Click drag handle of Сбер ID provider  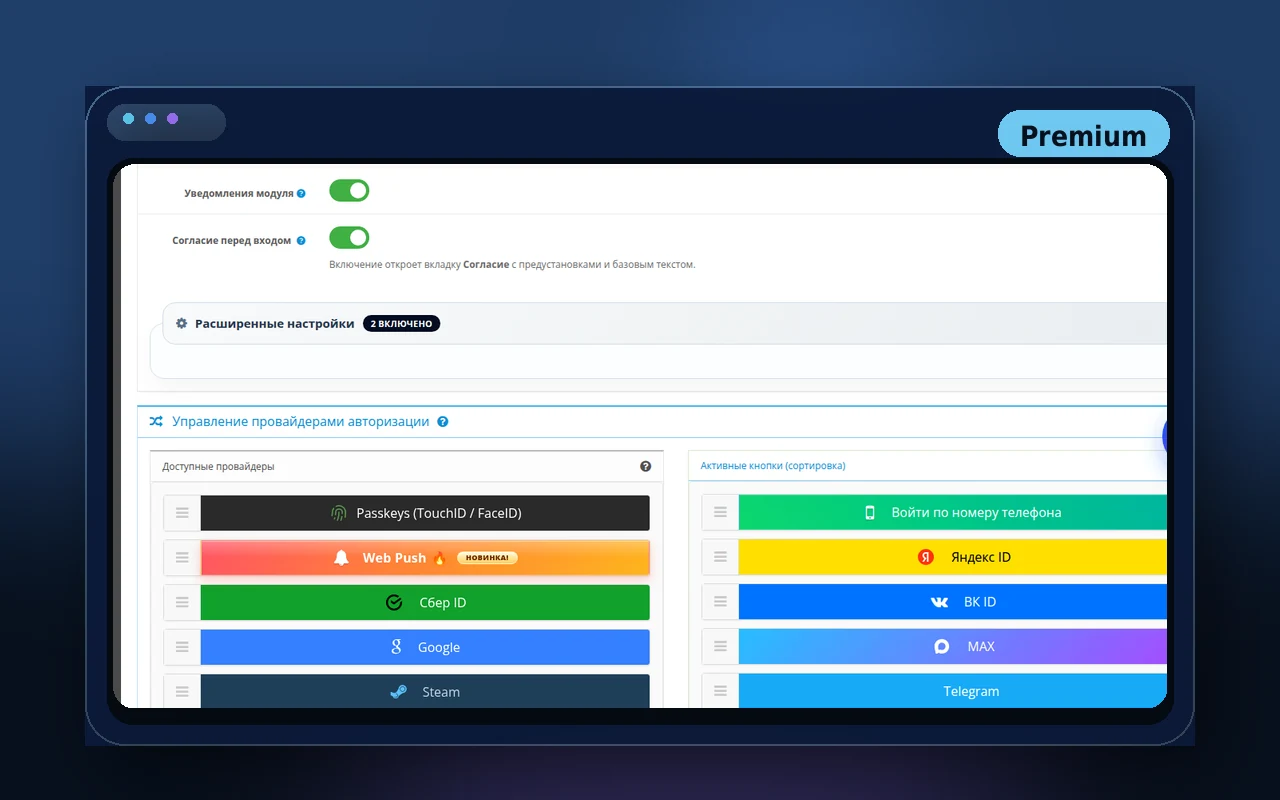coord(182,603)
